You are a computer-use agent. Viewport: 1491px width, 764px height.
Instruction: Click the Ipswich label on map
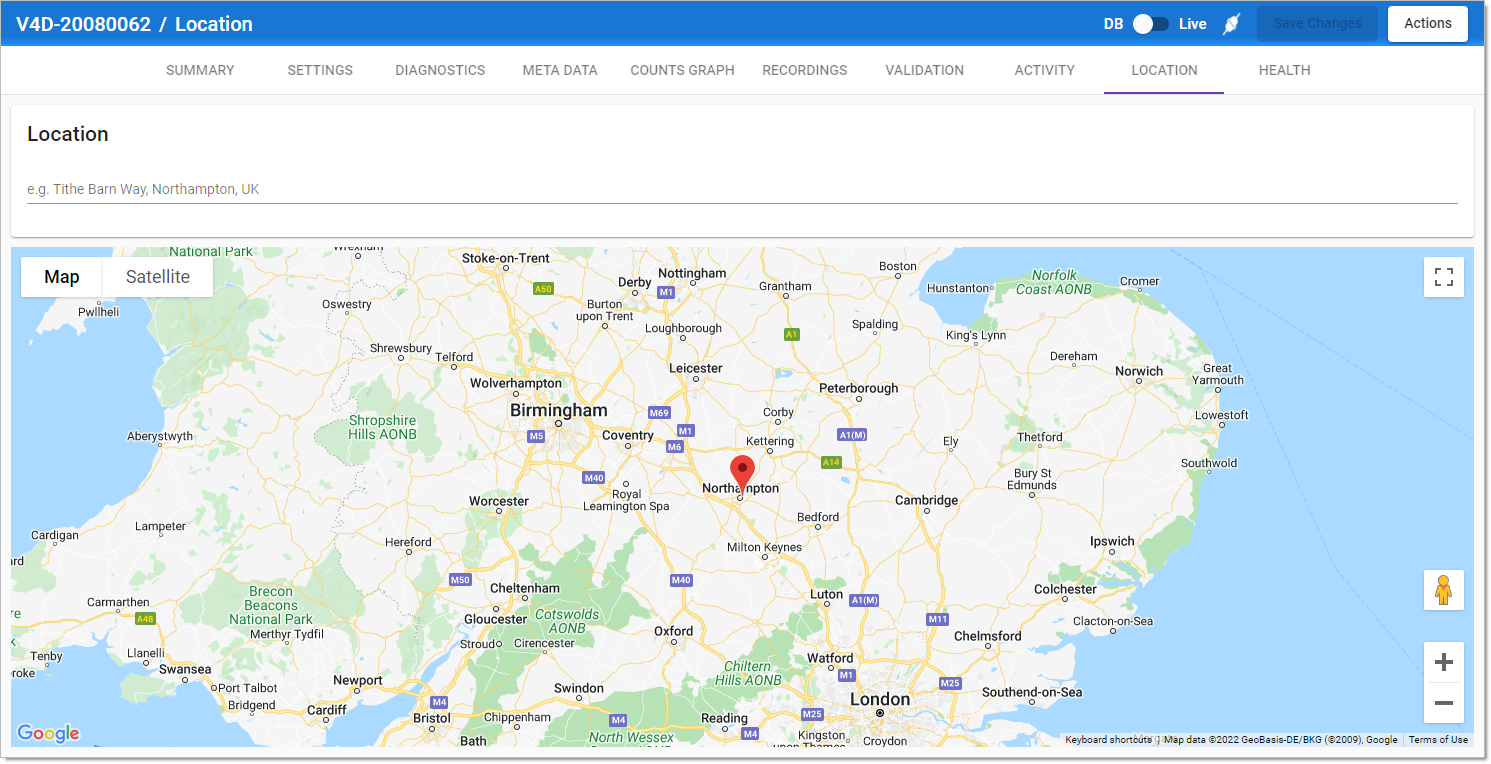(x=1112, y=541)
